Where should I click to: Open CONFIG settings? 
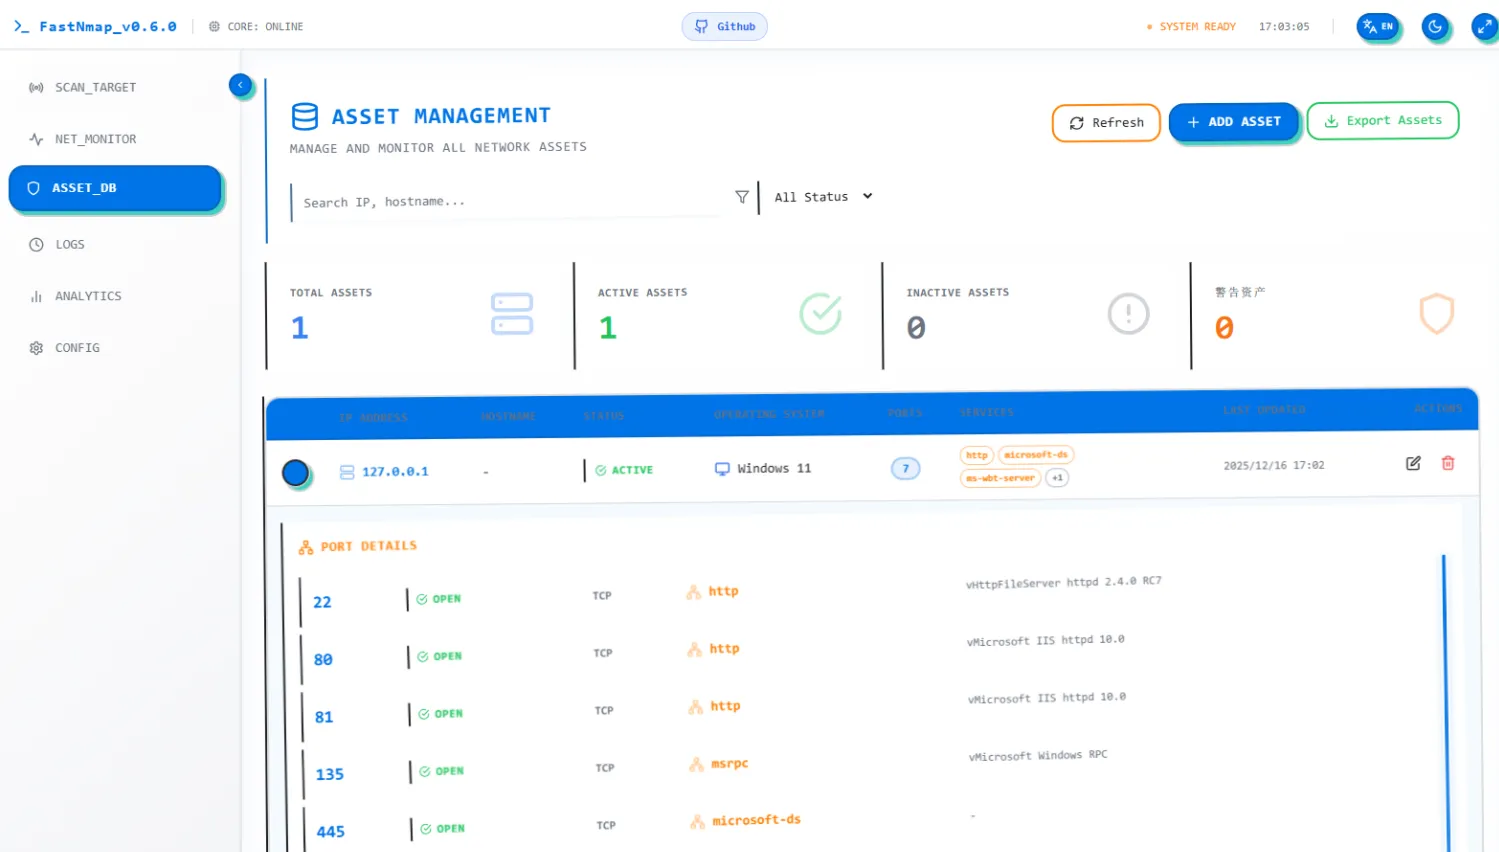(x=77, y=348)
